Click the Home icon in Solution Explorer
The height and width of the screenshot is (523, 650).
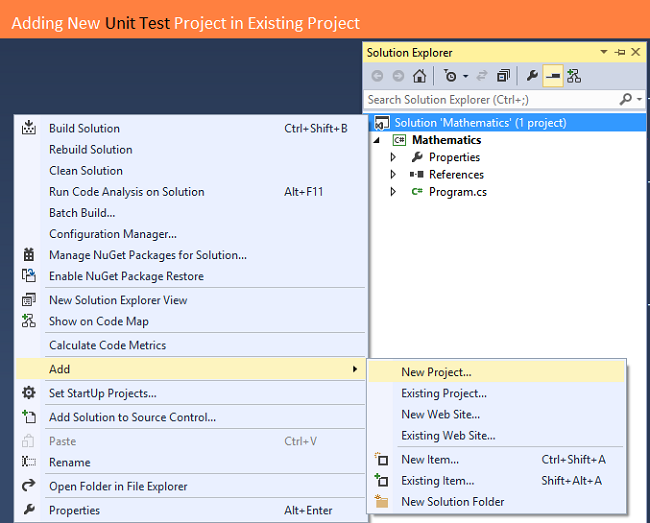(419, 76)
